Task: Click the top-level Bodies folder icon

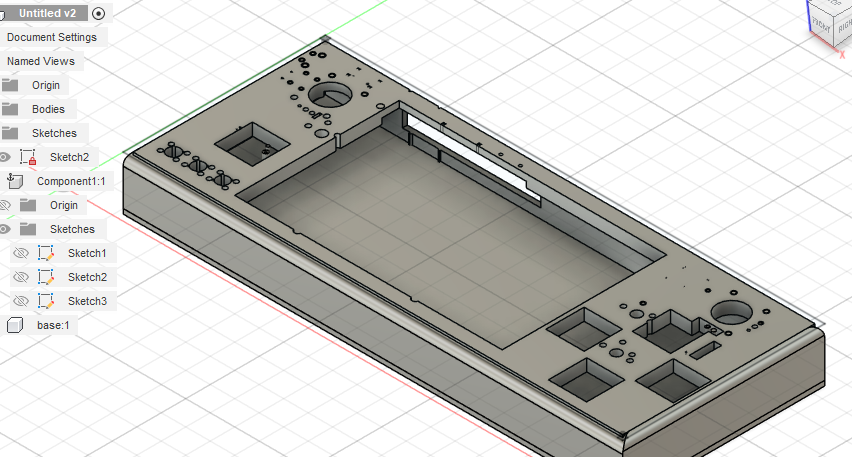Action: click(10, 109)
